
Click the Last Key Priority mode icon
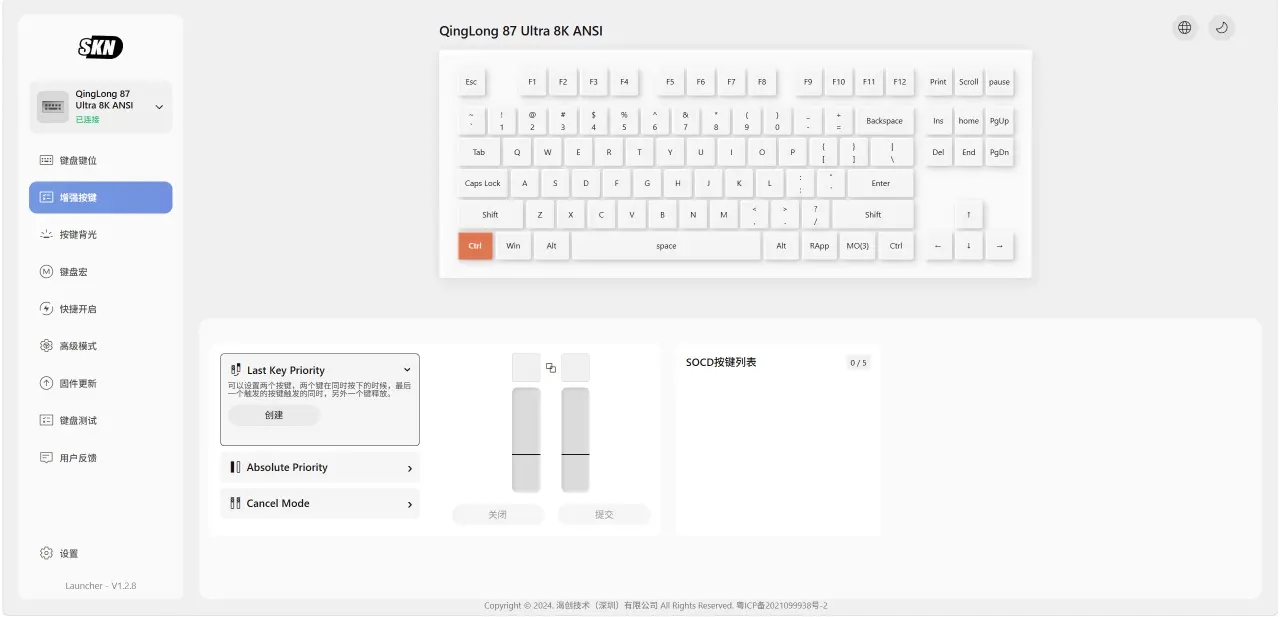[x=236, y=370]
